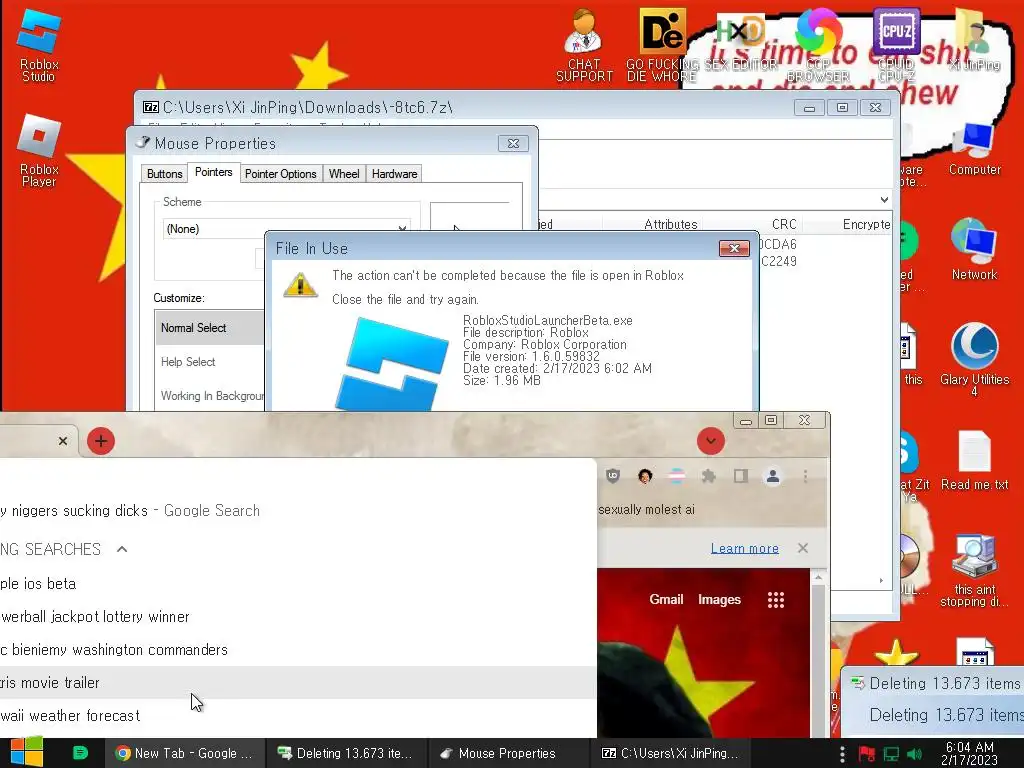
Task: Click the volume speaker tray icon
Action: [x=914, y=754]
